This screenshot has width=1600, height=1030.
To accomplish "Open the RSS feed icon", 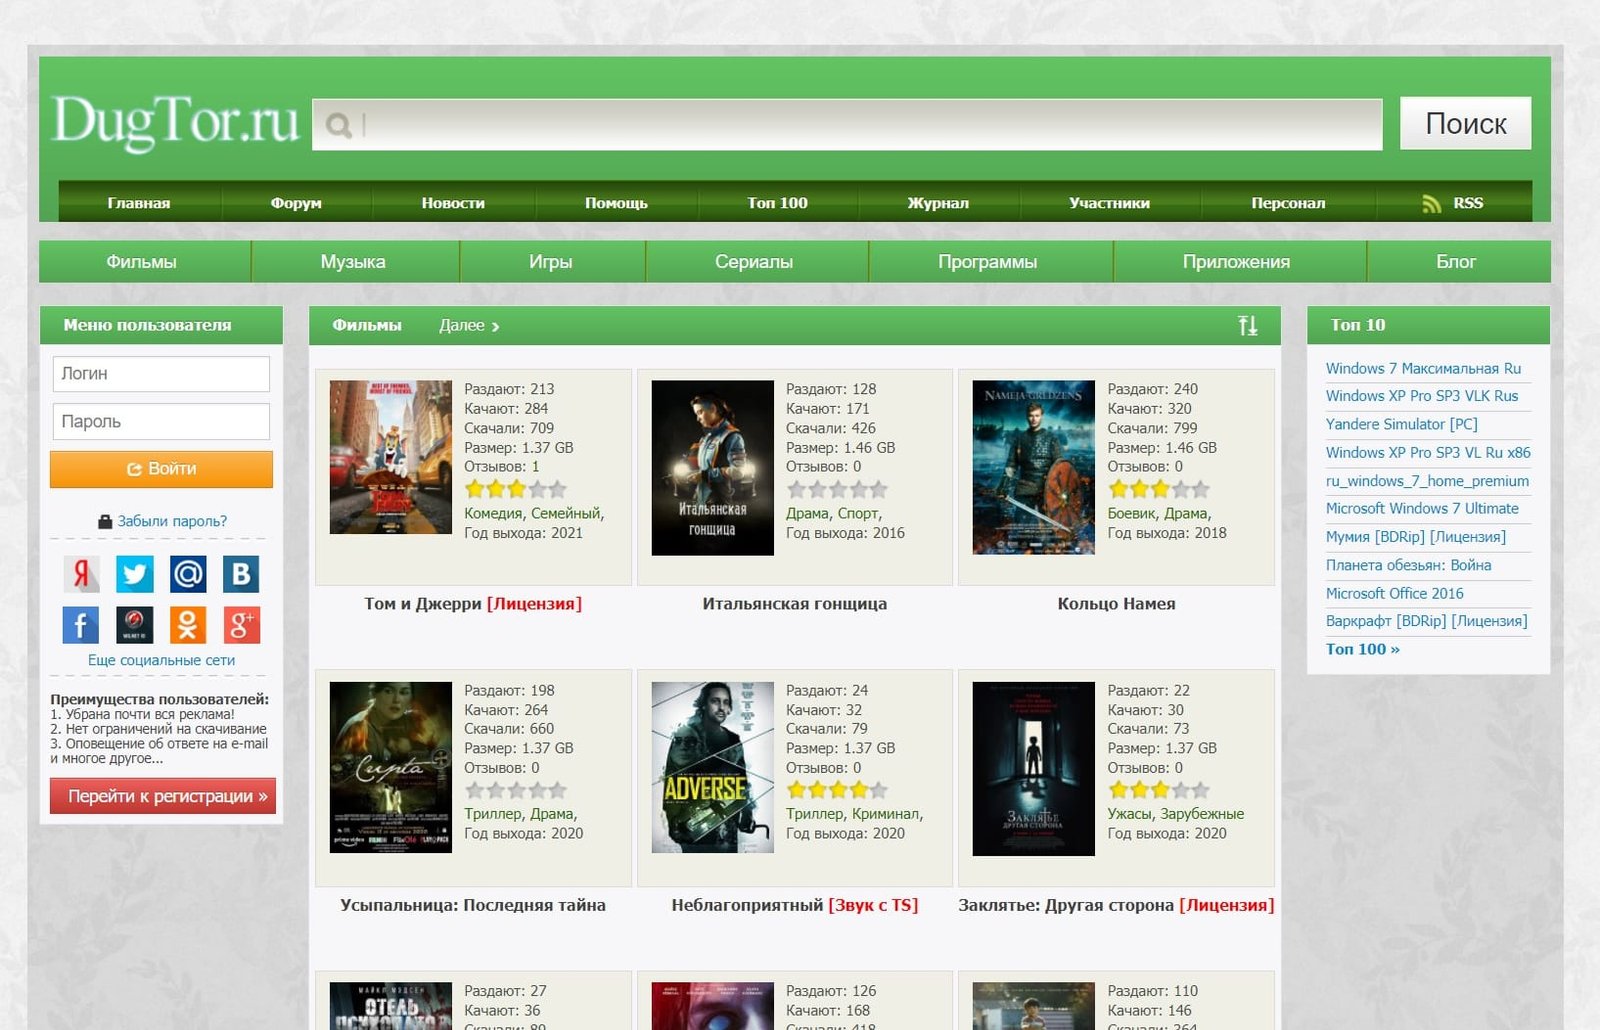I will [1432, 203].
